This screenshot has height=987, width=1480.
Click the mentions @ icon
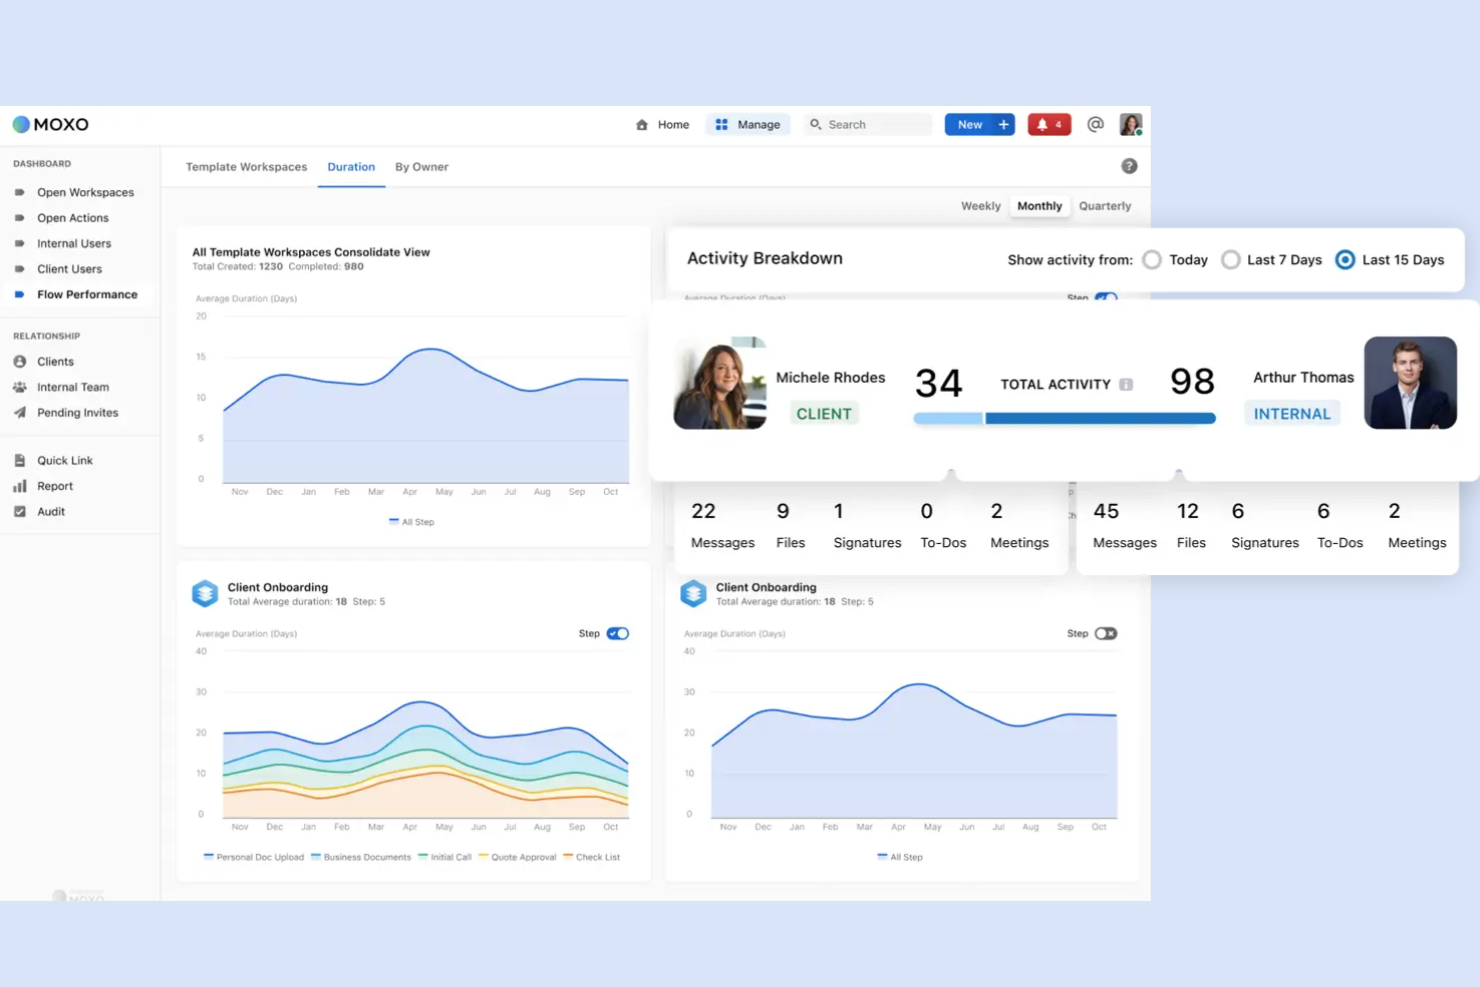(1095, 124)
